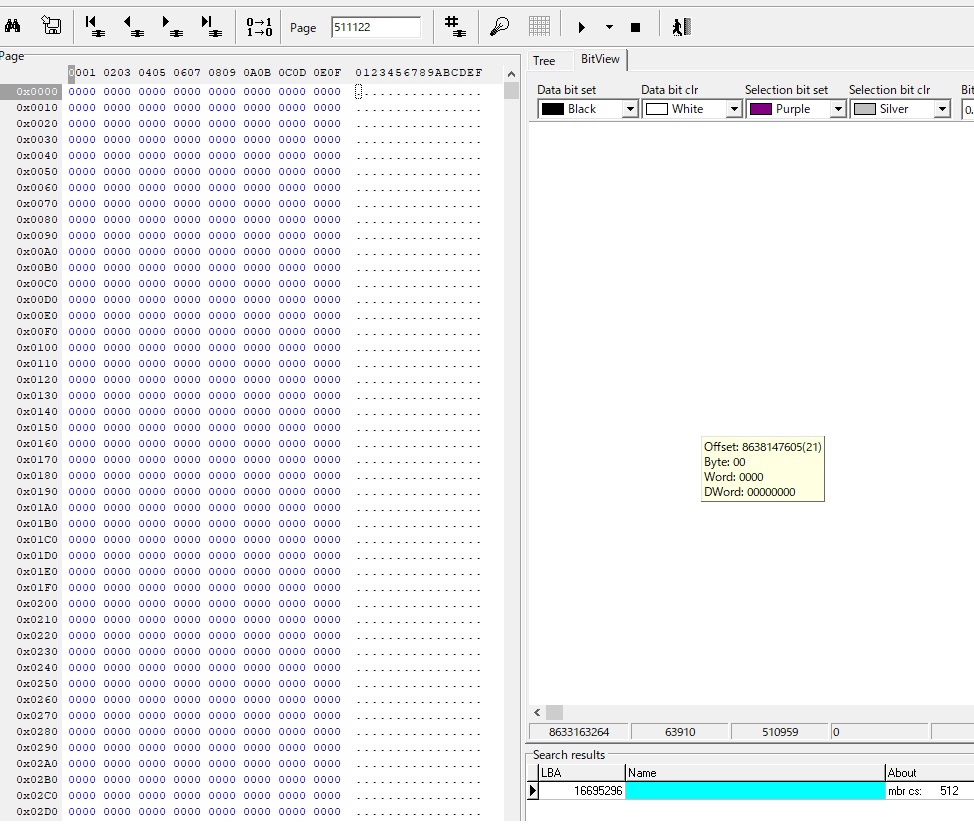Open the dropdown arrow beside play

(x=609, y=28)
